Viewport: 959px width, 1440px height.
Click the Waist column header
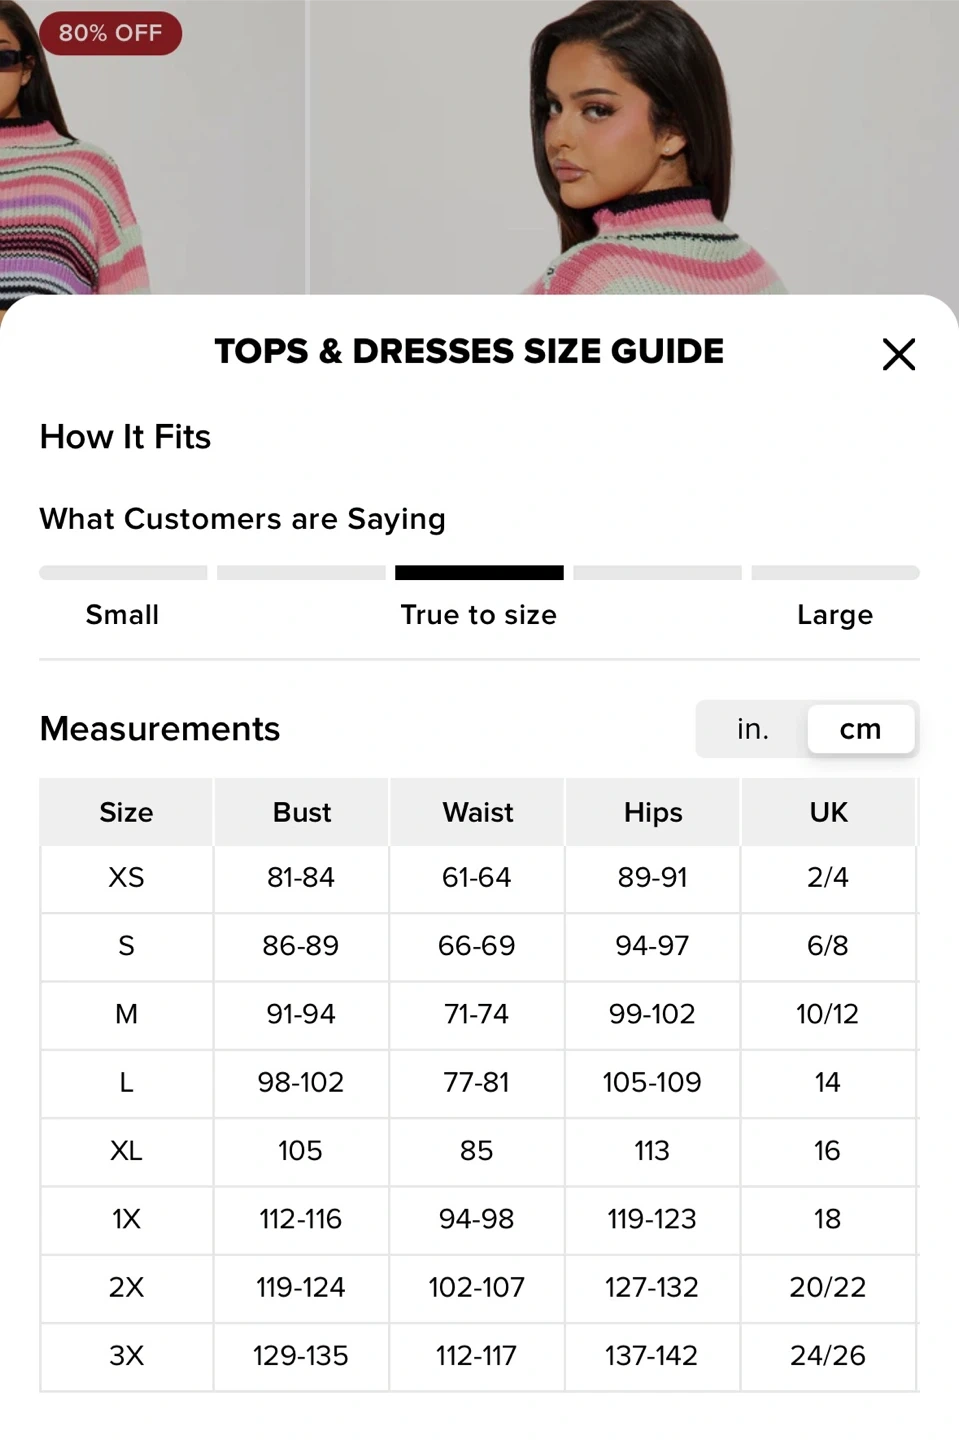tap(477, 812)
